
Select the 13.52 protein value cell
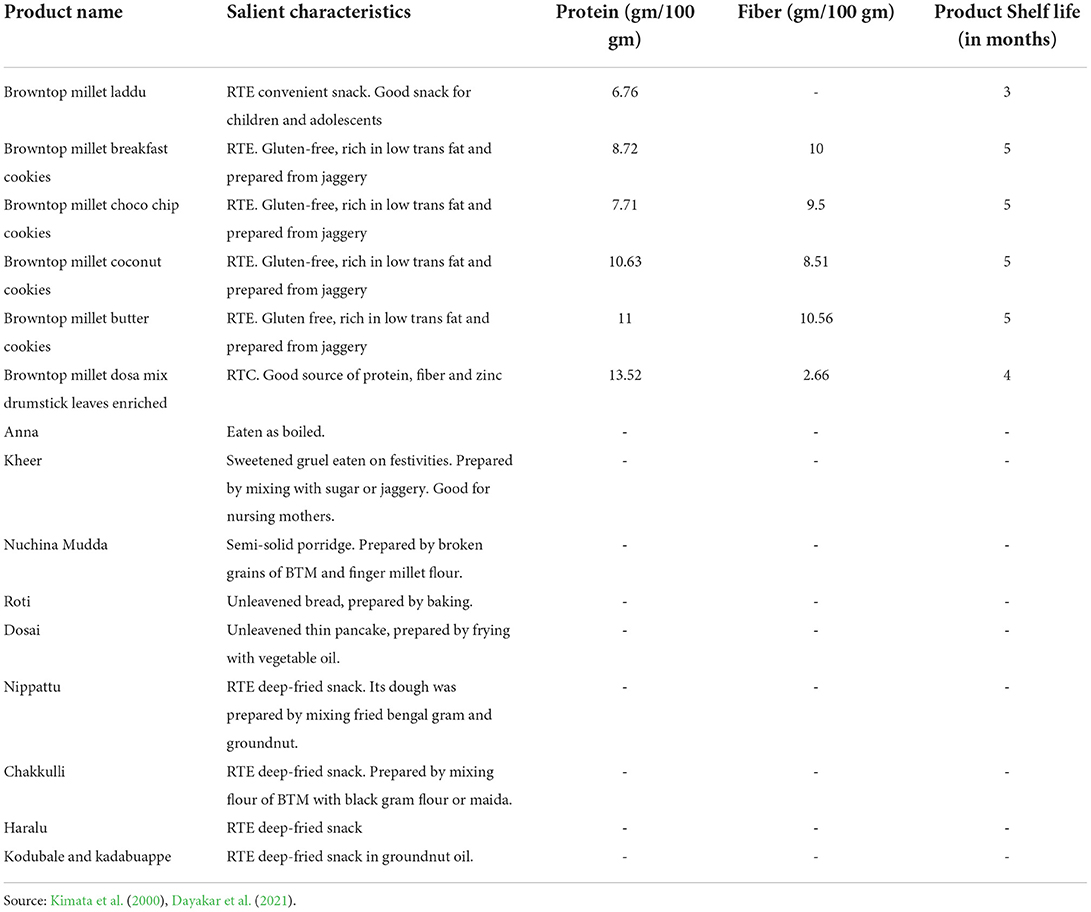click(x=624, y=376)
